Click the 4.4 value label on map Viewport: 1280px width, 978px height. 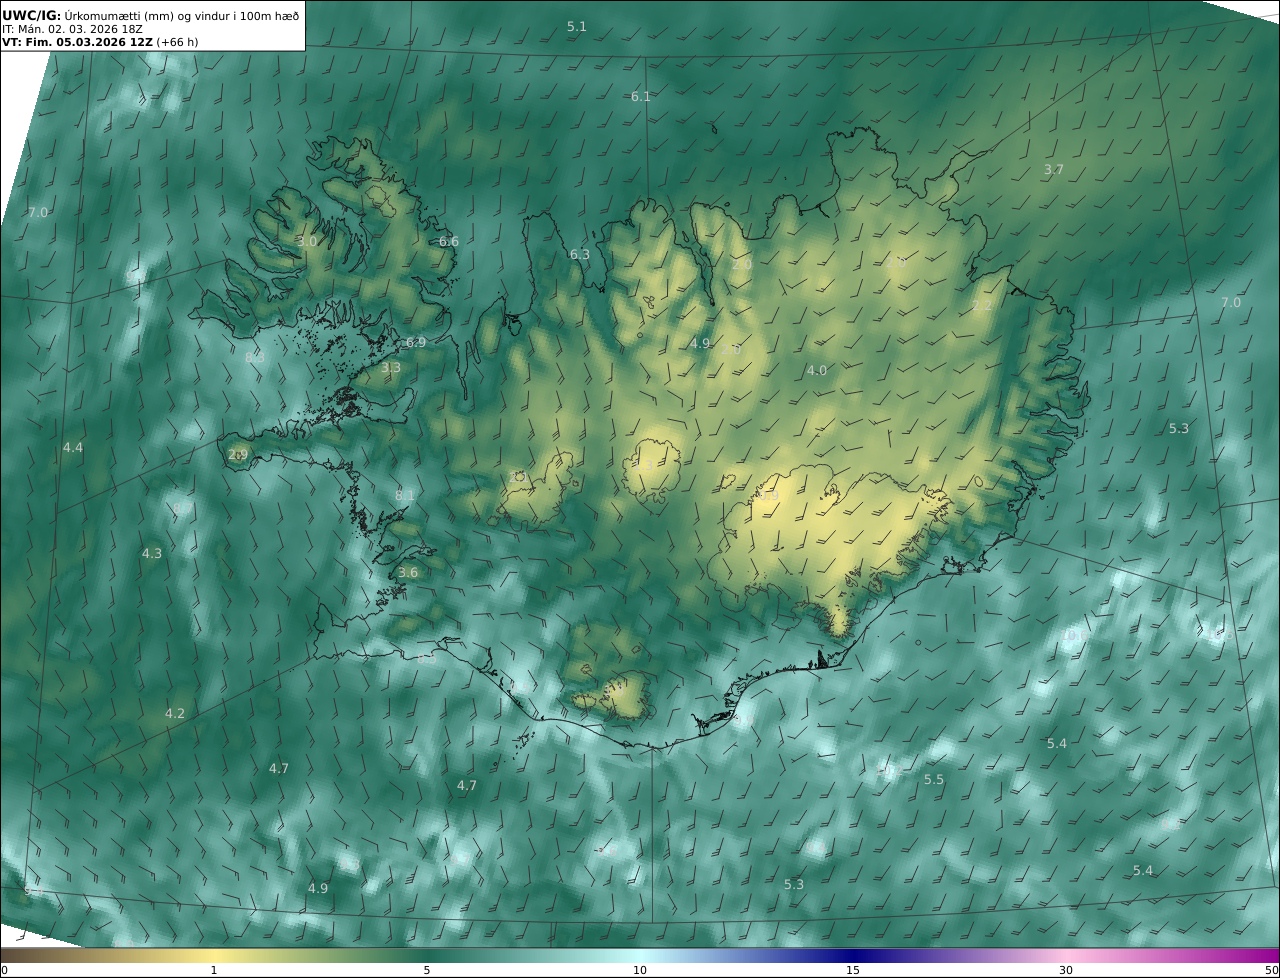[x=73, y=447]
